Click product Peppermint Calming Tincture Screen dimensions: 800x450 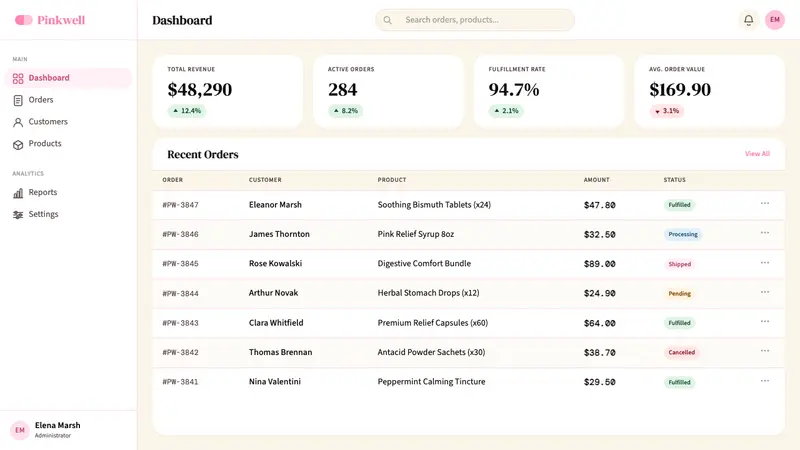pyautogui.click(x=431, y=382)
